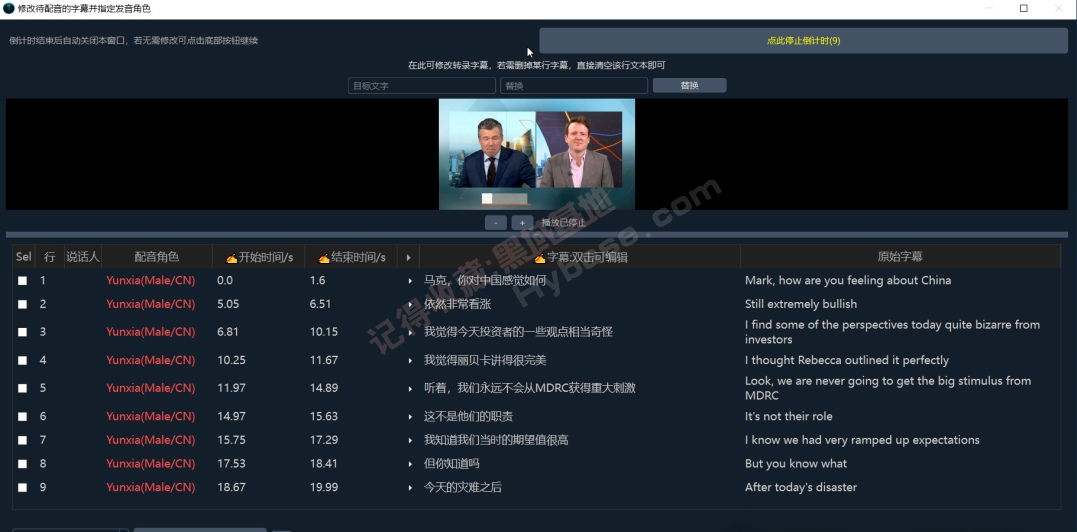
Task: Click the 开始时间/s column header
Action: click(x=259, y=257)
